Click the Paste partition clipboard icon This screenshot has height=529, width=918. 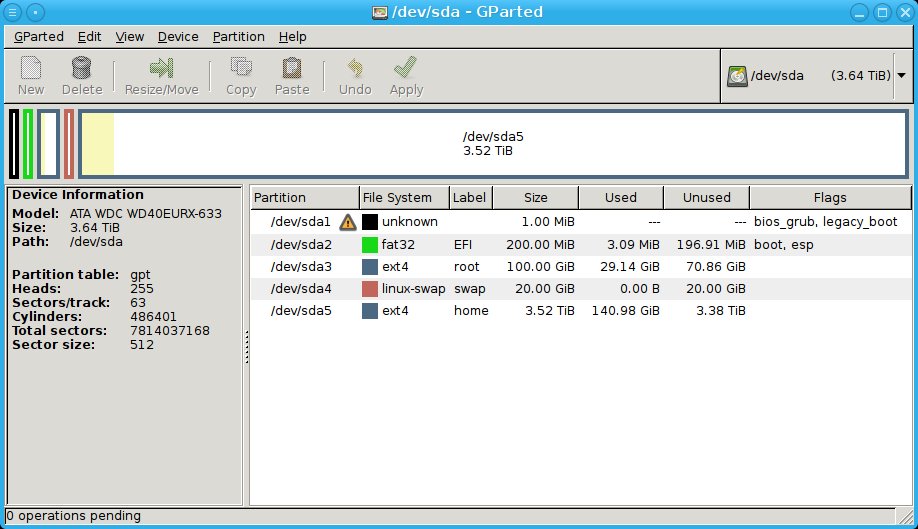[292, 68]
